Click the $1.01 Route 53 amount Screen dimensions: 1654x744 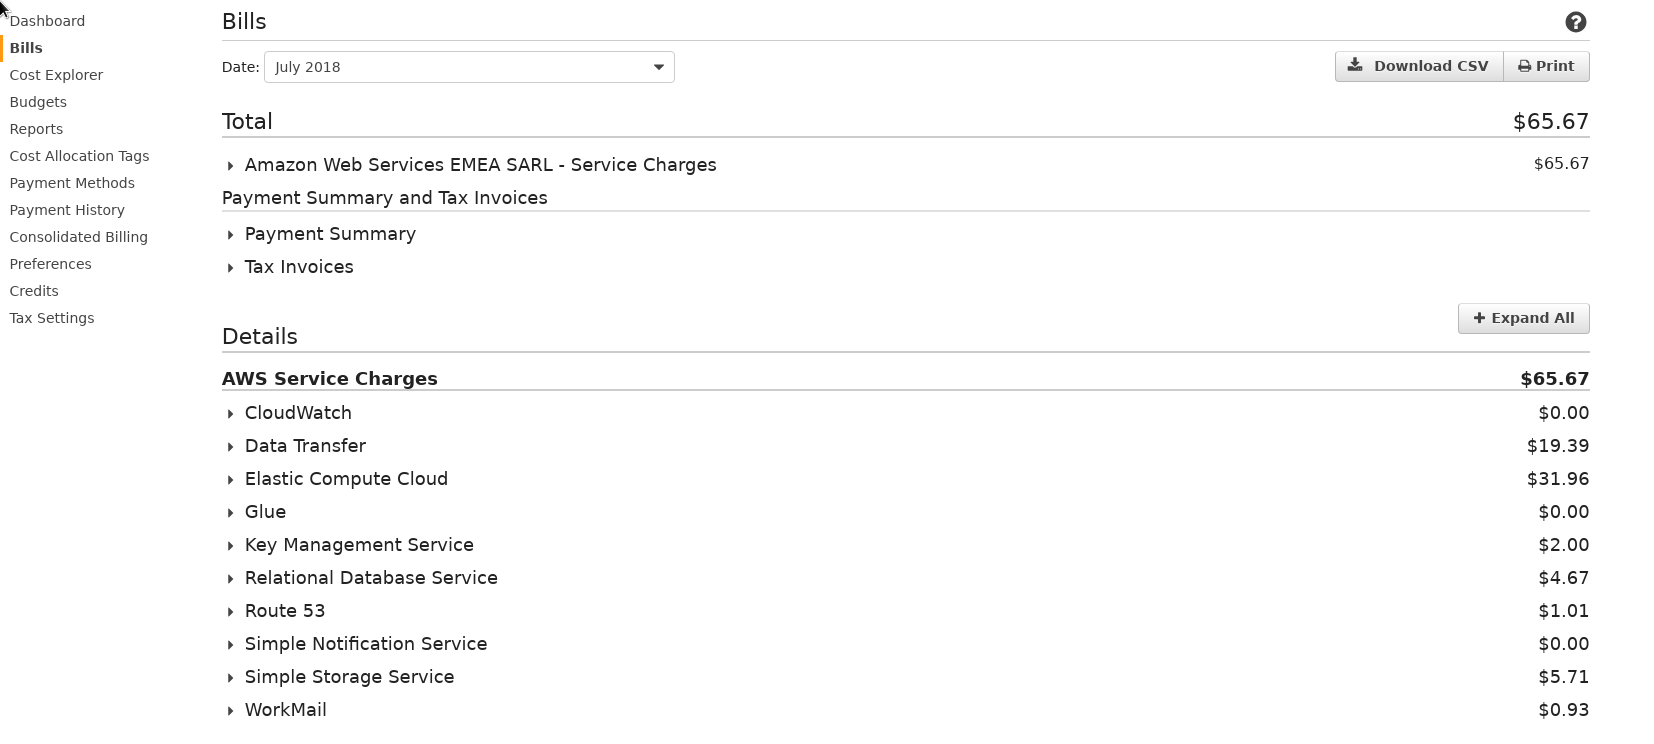[x=1564, y=611]
